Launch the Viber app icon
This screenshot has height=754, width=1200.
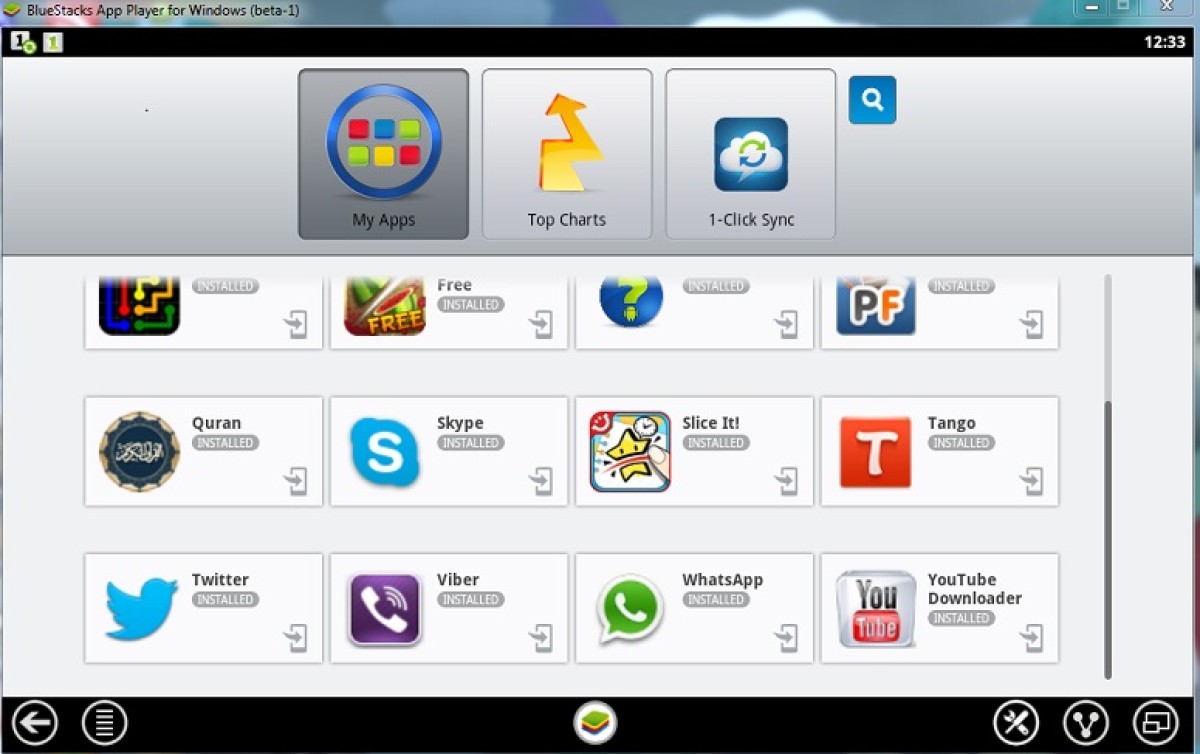385,608
